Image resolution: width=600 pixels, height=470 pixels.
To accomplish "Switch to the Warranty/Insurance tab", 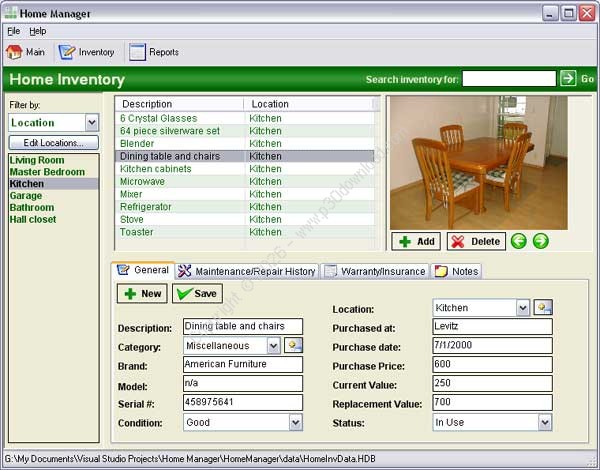I will (375, 271).
